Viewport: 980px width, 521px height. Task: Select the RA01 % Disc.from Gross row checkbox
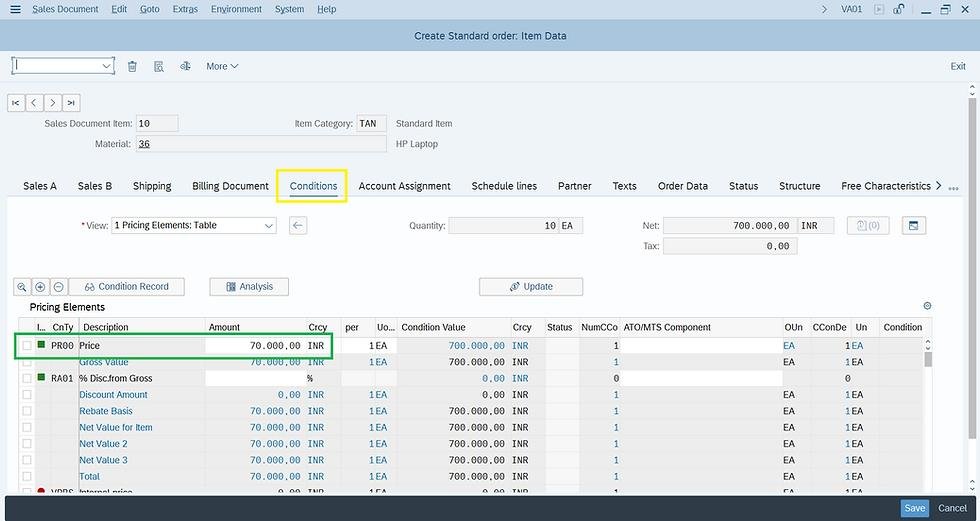point(27,379)
